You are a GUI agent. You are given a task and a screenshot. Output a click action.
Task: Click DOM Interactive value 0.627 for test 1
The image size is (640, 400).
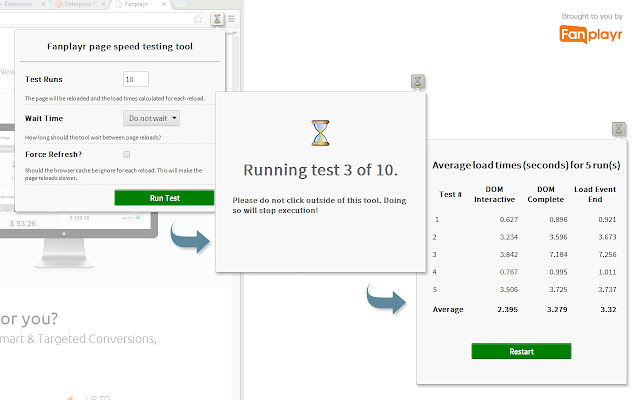pos(509,220)
